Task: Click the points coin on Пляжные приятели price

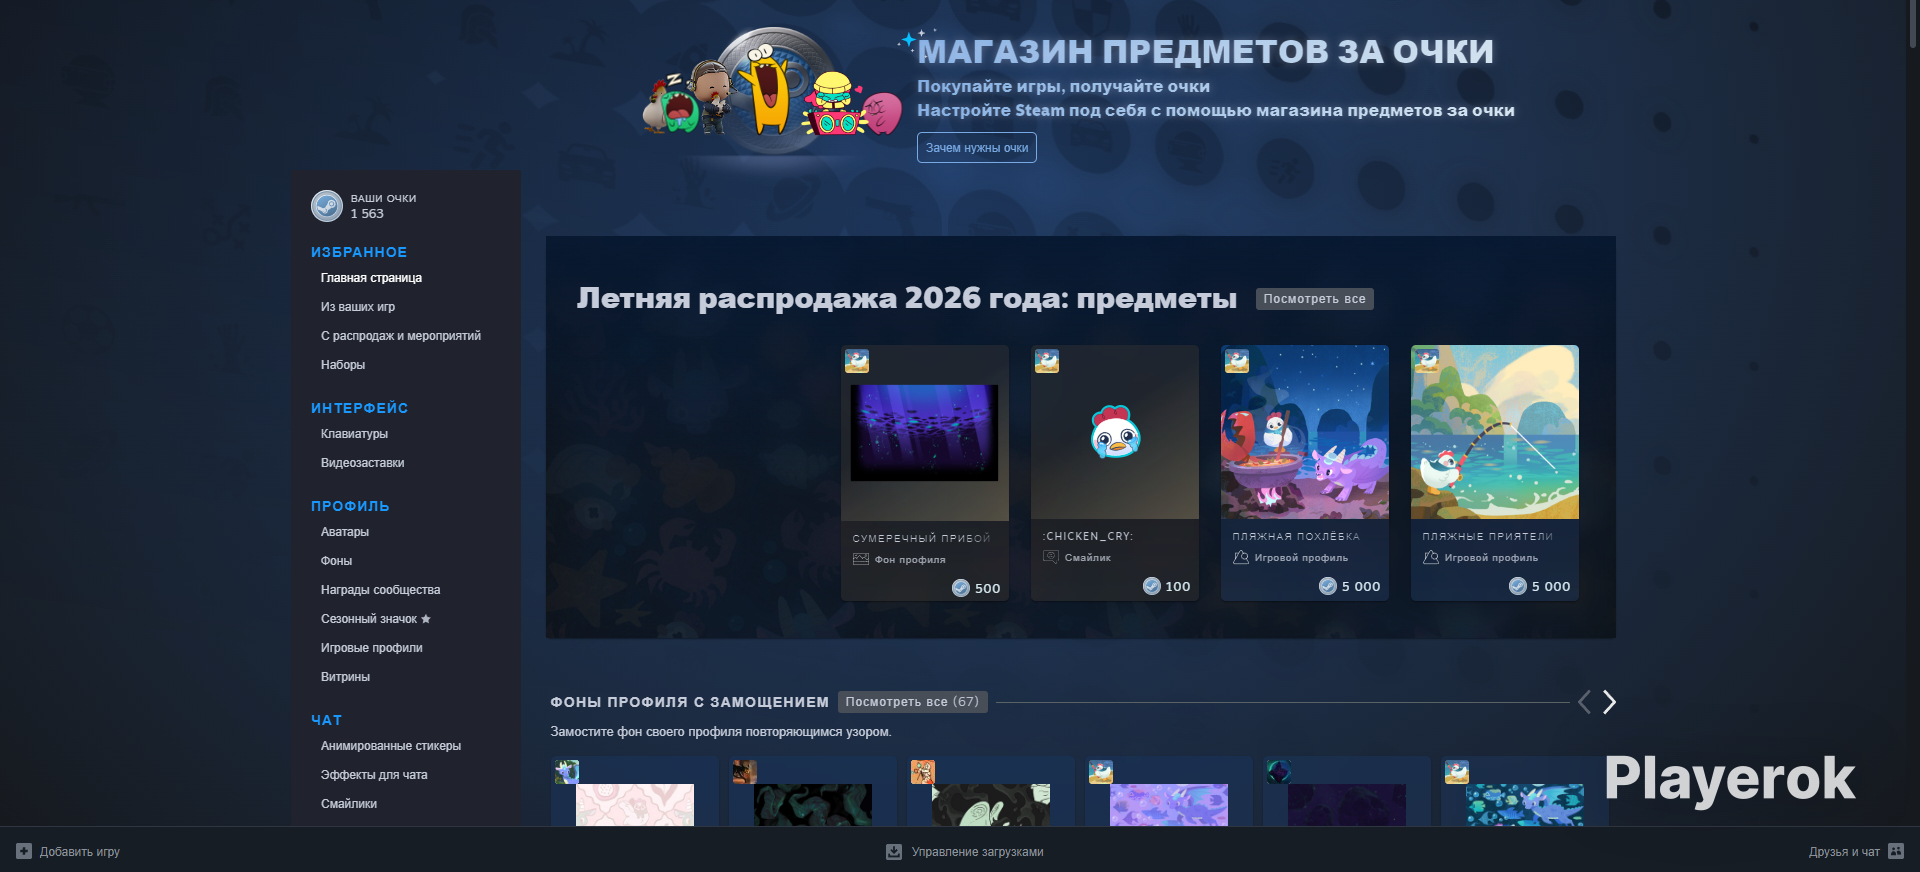Action: click(x=1518, y=586)
